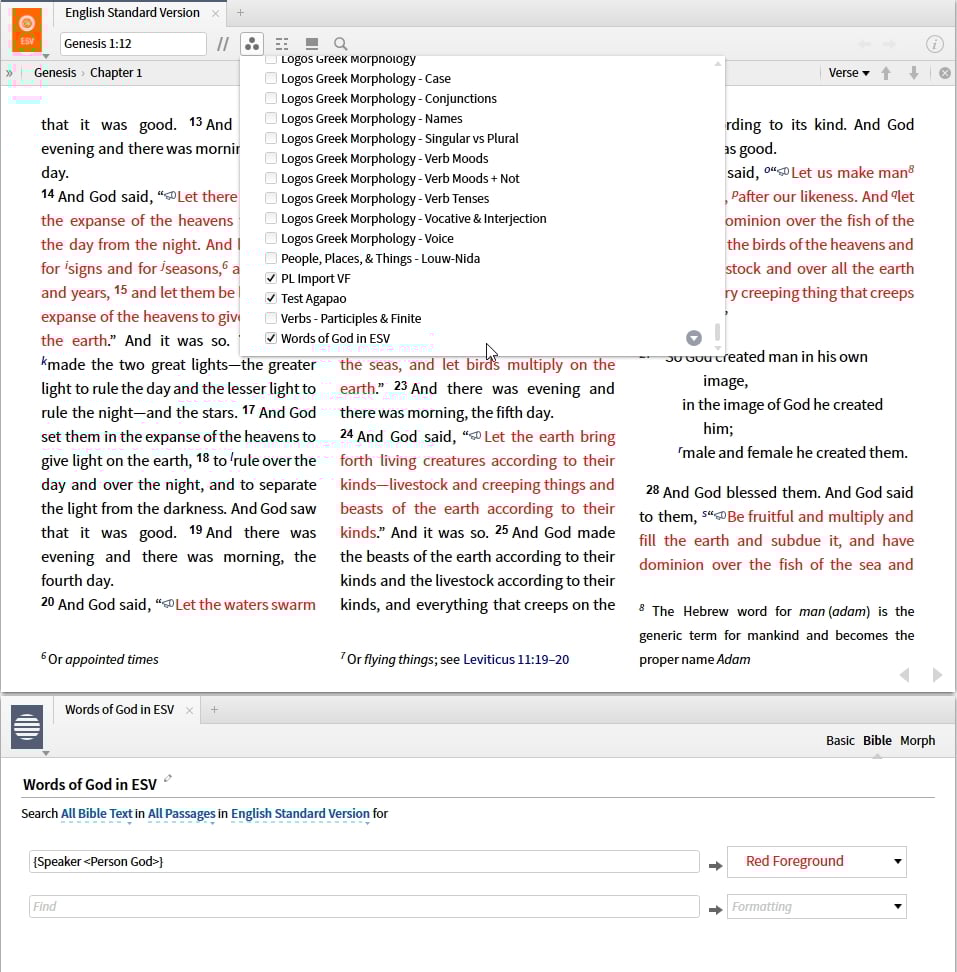Viewport: 957px width, 972px height.
Task: Enable Logos Greek Morphology - Voice
Action: pos(271,238)
